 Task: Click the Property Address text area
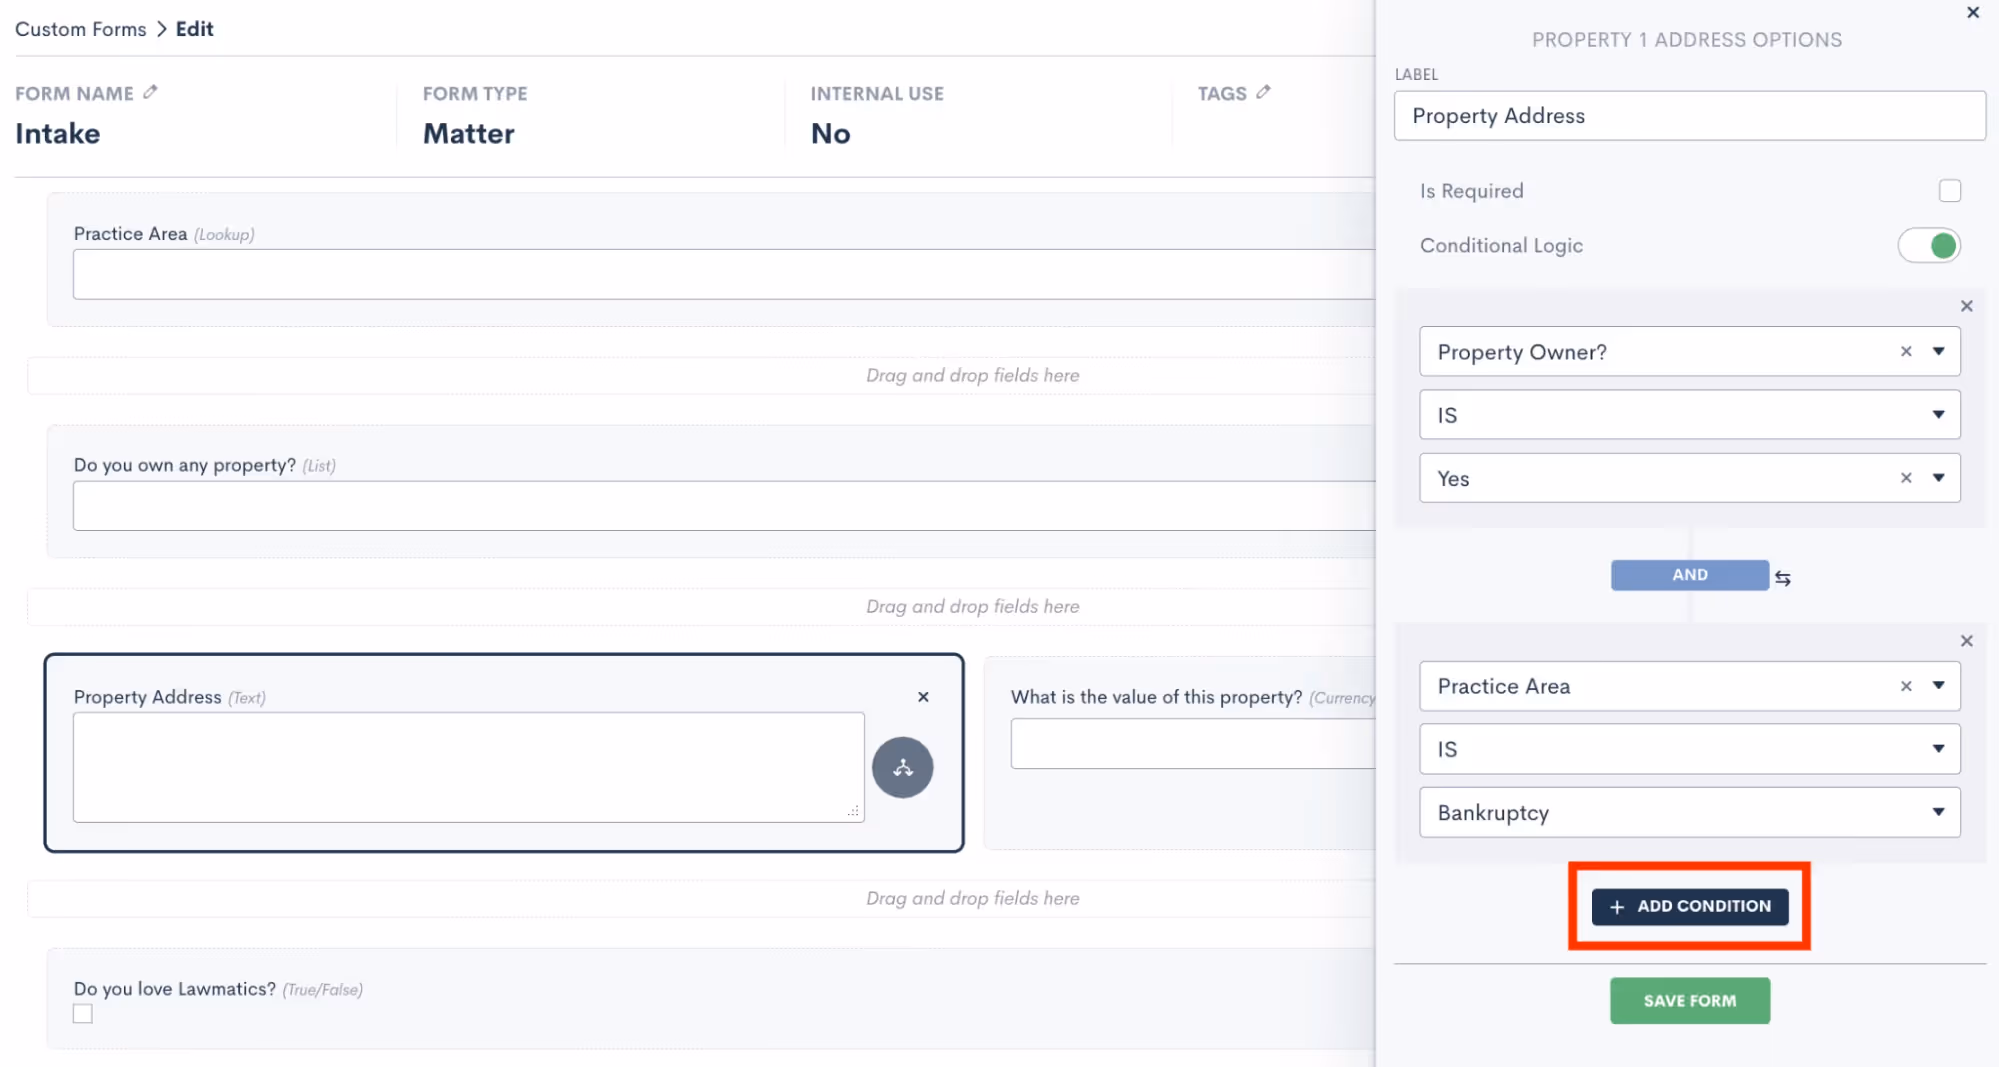468,767
